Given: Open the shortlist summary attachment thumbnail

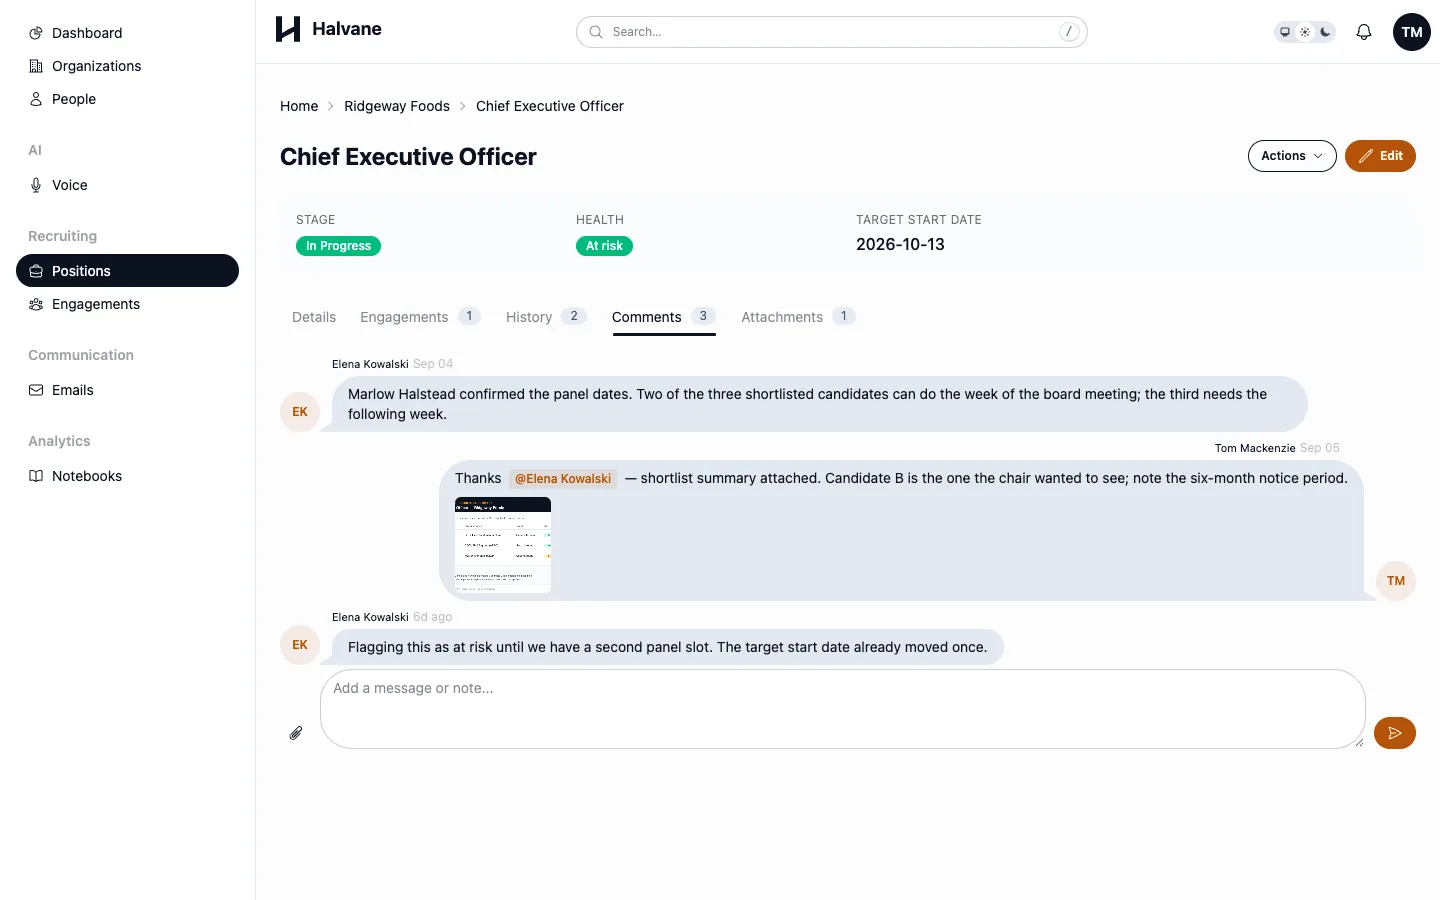Looking at the screenshot, I should 503,545.
